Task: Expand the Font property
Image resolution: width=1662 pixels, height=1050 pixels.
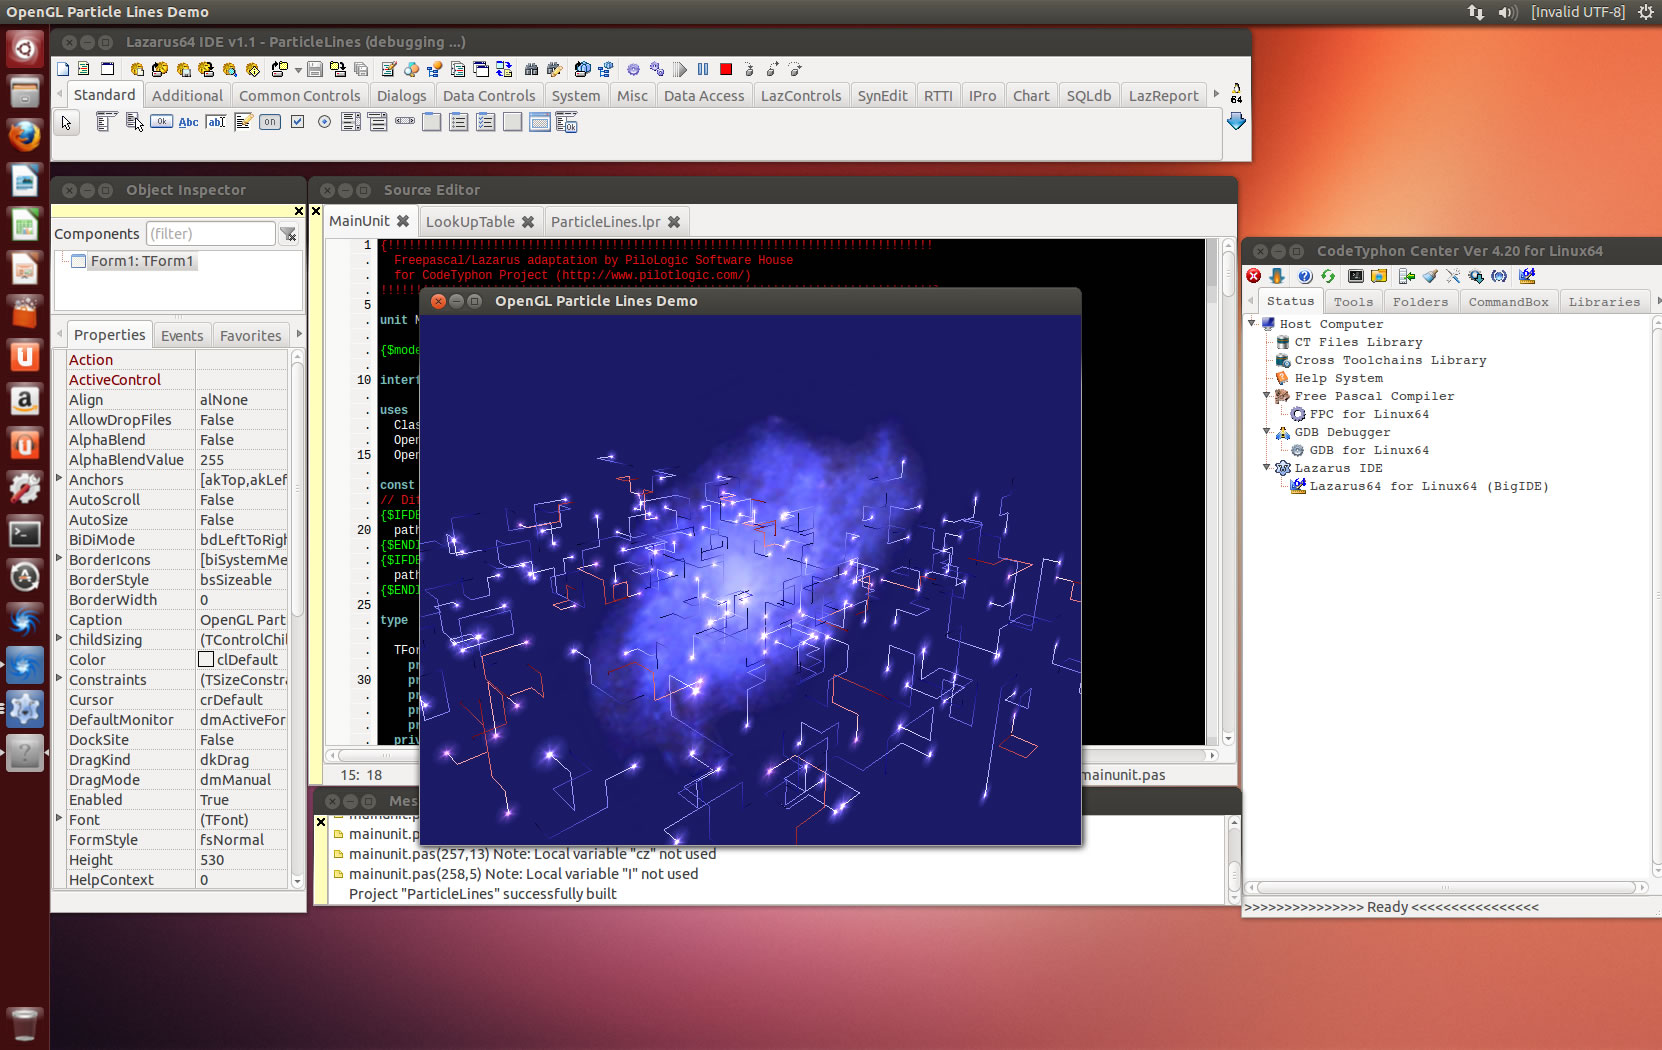Action: (59, 819)
